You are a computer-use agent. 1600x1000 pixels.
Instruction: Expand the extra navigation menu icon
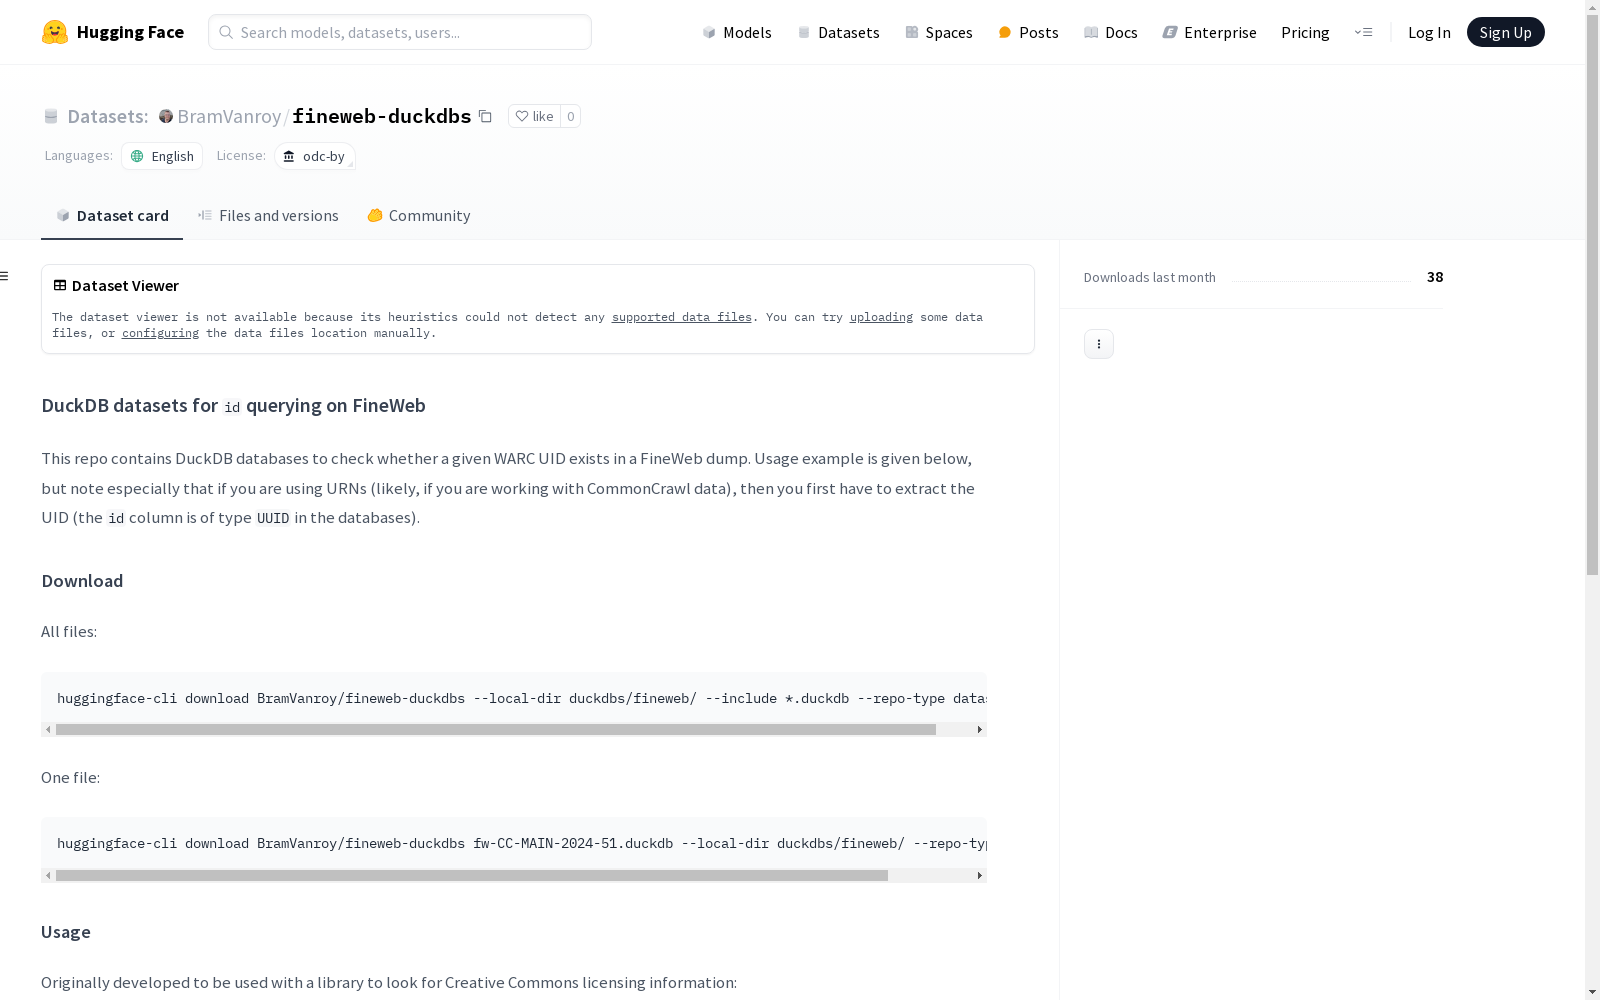[x=1363, y=32]
